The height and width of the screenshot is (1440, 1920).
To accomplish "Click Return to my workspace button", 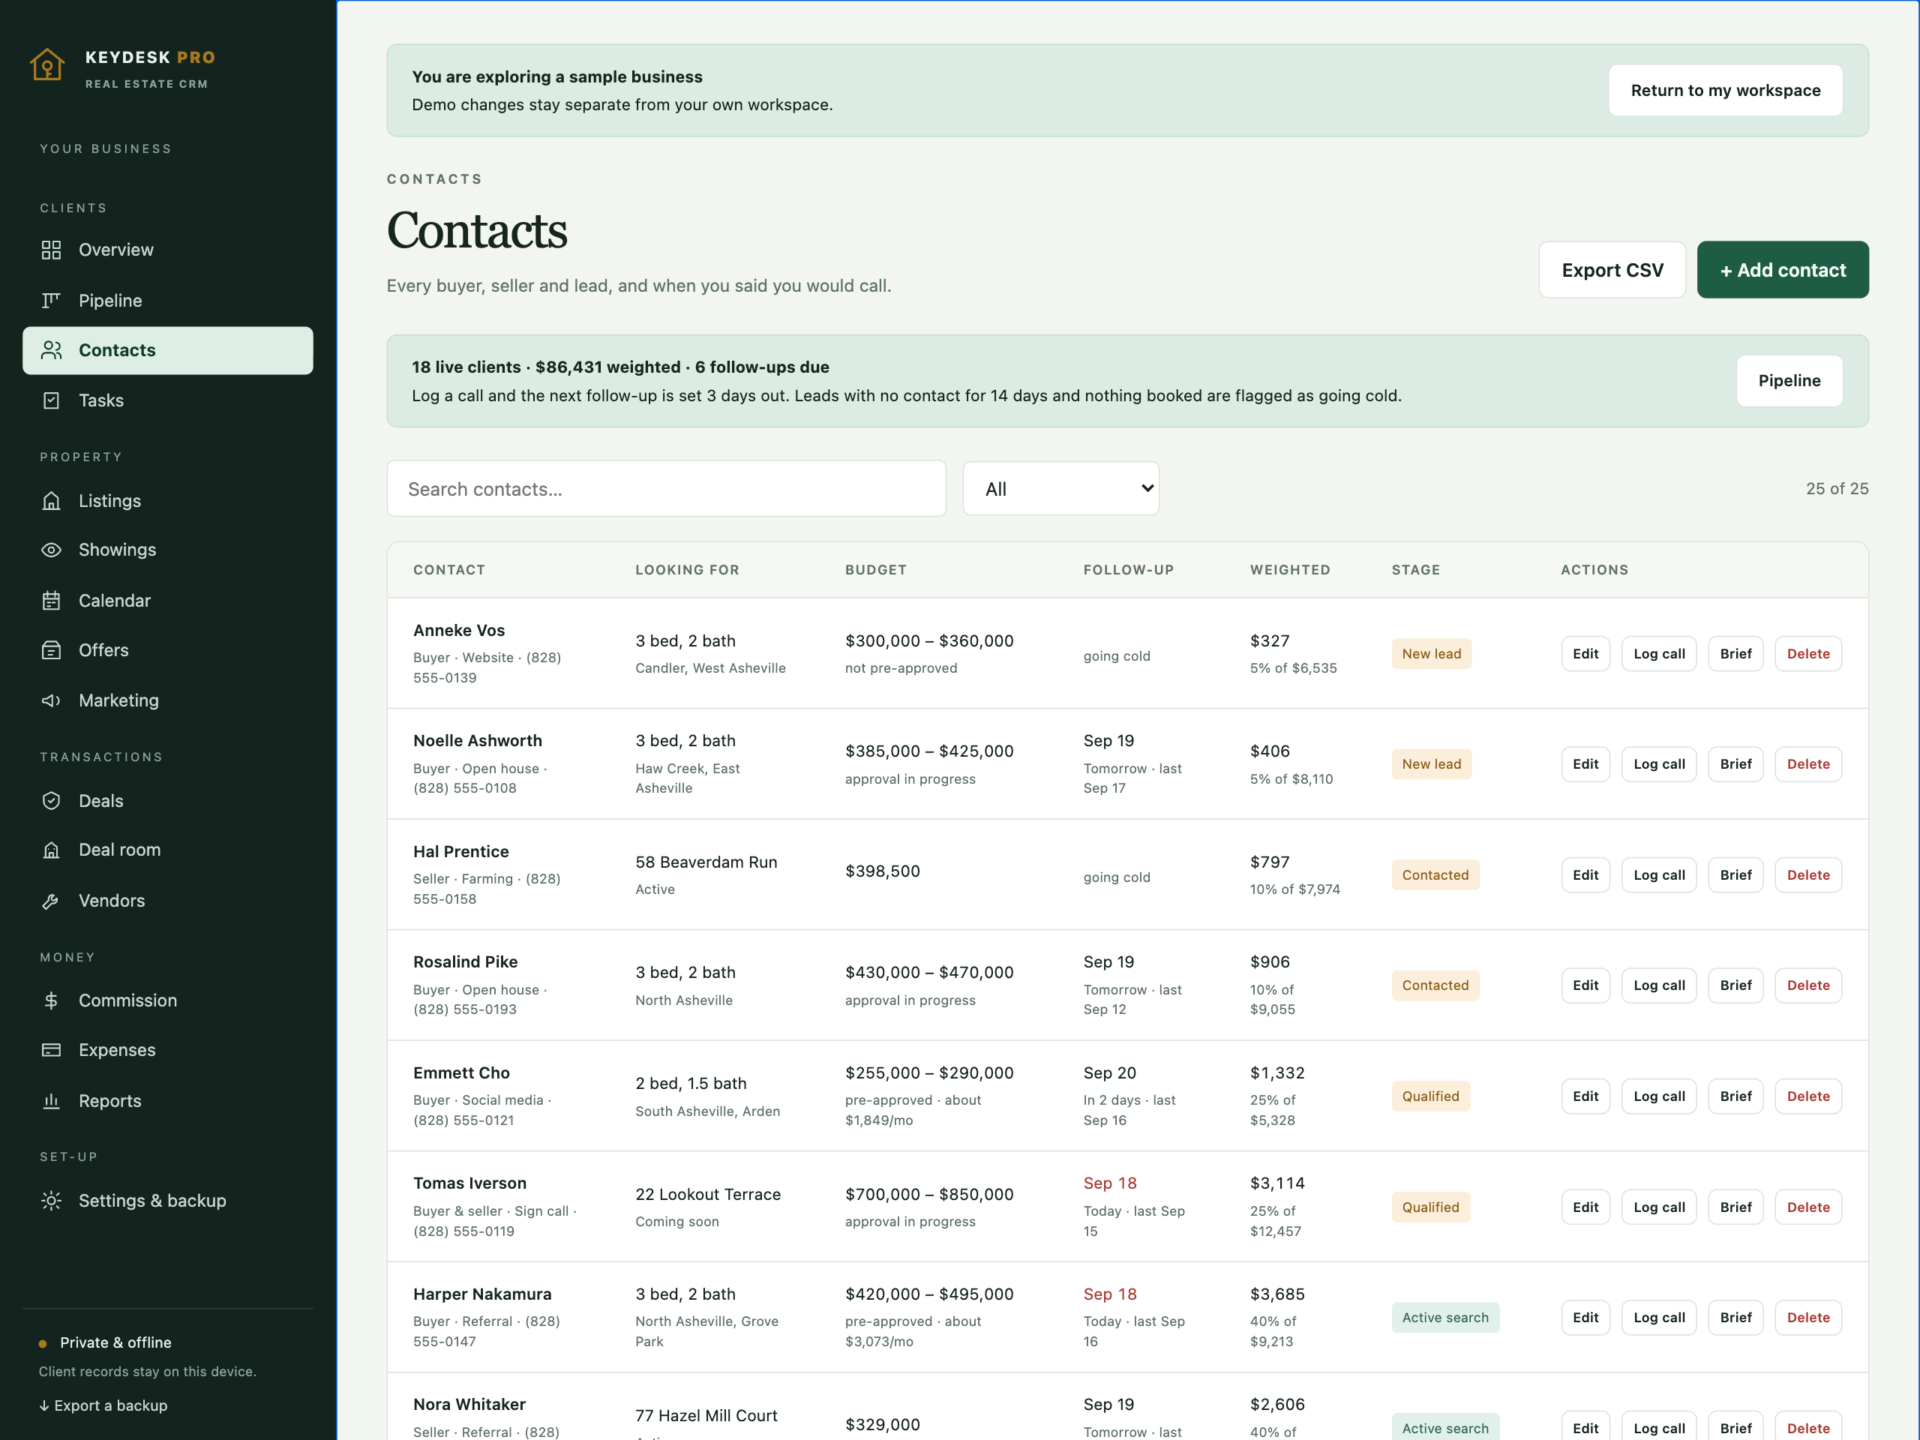I will pos(1725,90).
